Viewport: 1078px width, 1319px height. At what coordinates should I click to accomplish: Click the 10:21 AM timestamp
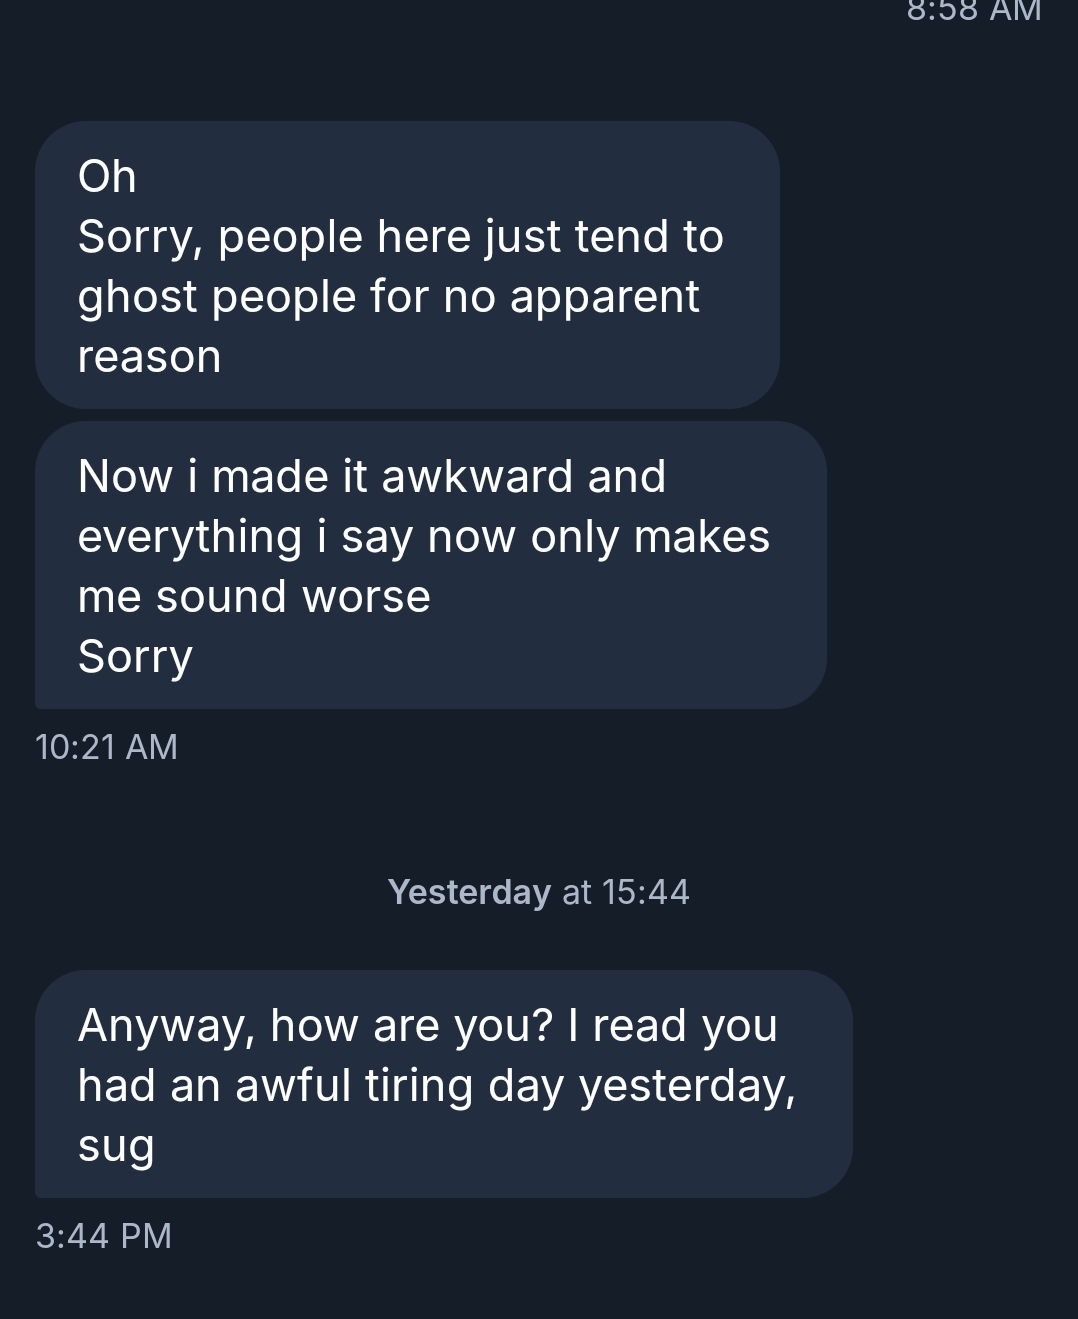click(106, 747)
